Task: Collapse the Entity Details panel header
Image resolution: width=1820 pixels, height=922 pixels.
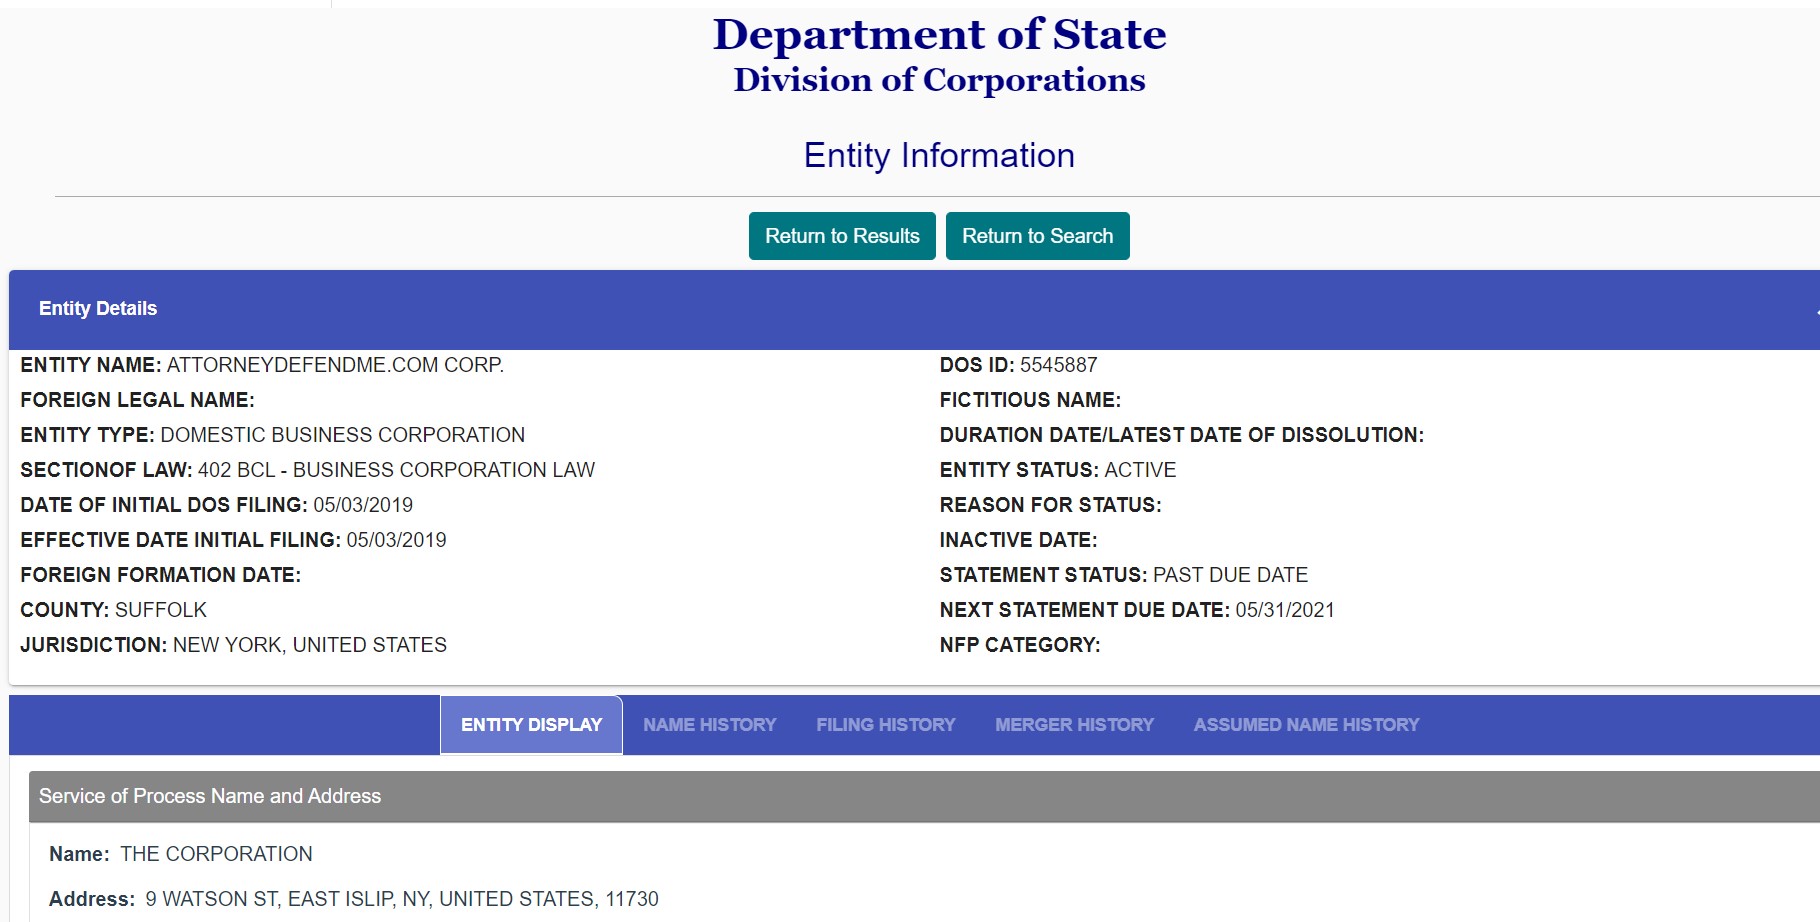Action: [914, 309]
